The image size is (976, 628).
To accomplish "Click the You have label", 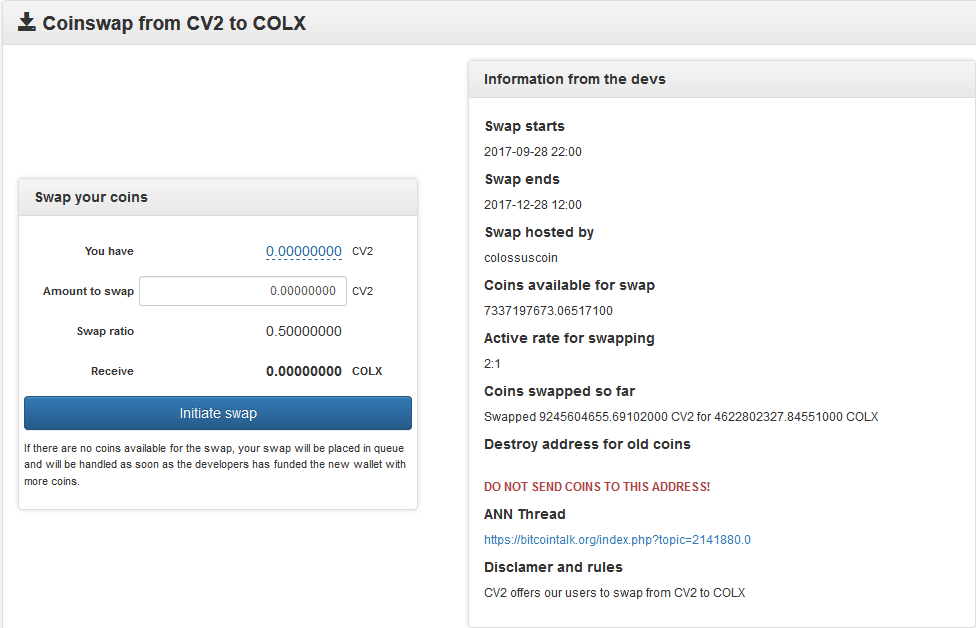I will pos(109,251).
